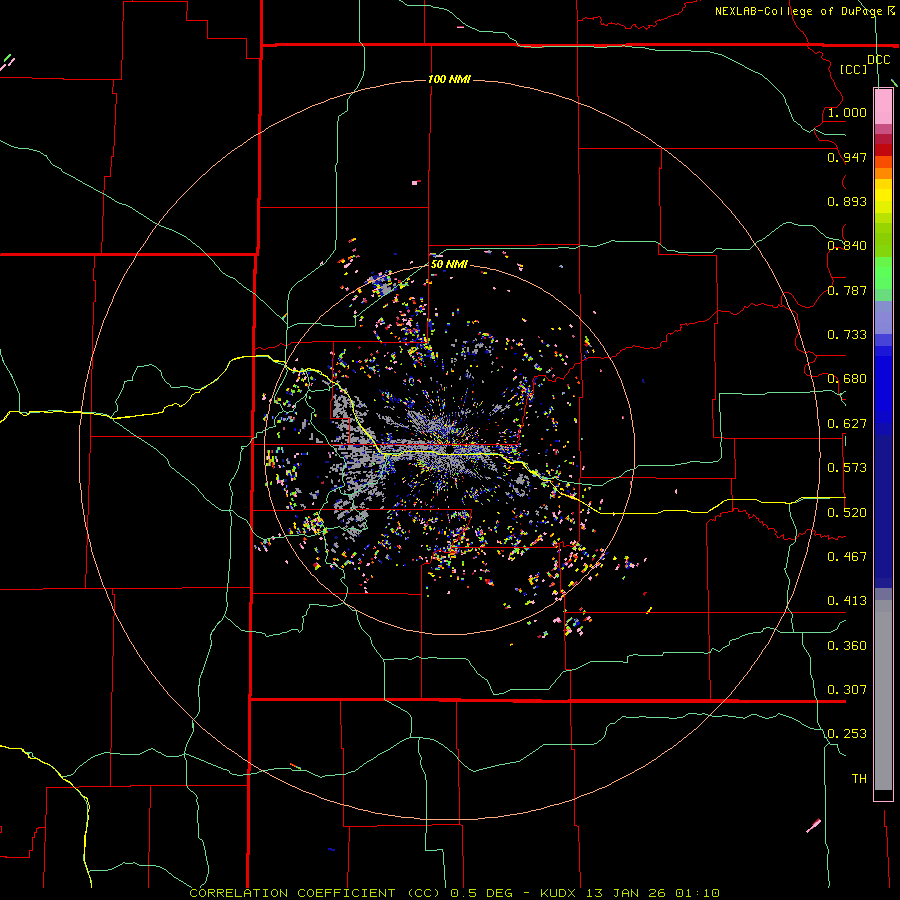Click the 0.627 legend value

click(847, 424)
